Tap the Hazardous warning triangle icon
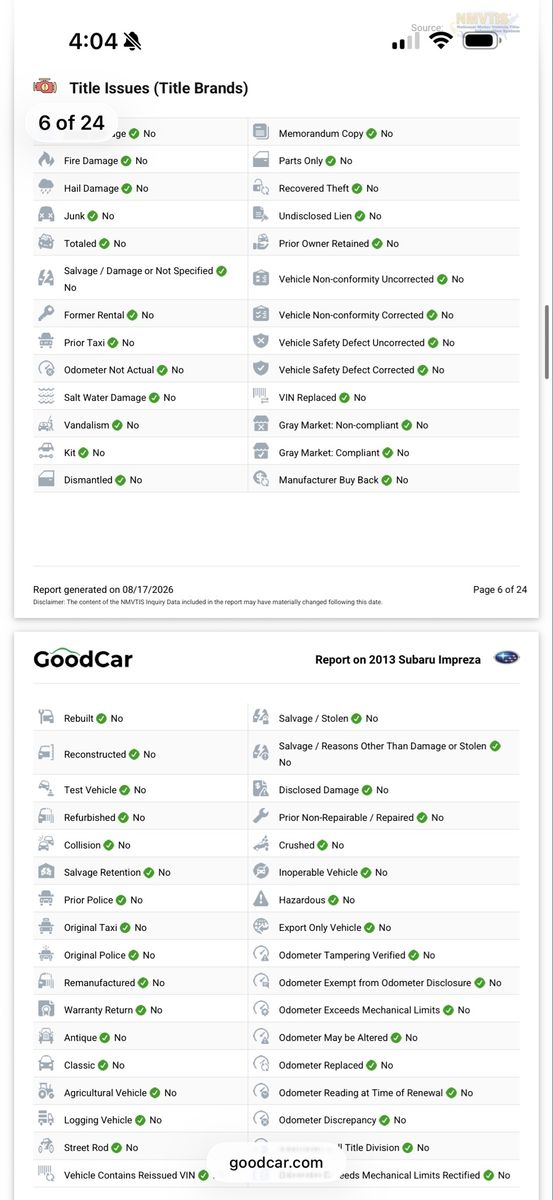 pyautogui.click(x=261, y=900)
